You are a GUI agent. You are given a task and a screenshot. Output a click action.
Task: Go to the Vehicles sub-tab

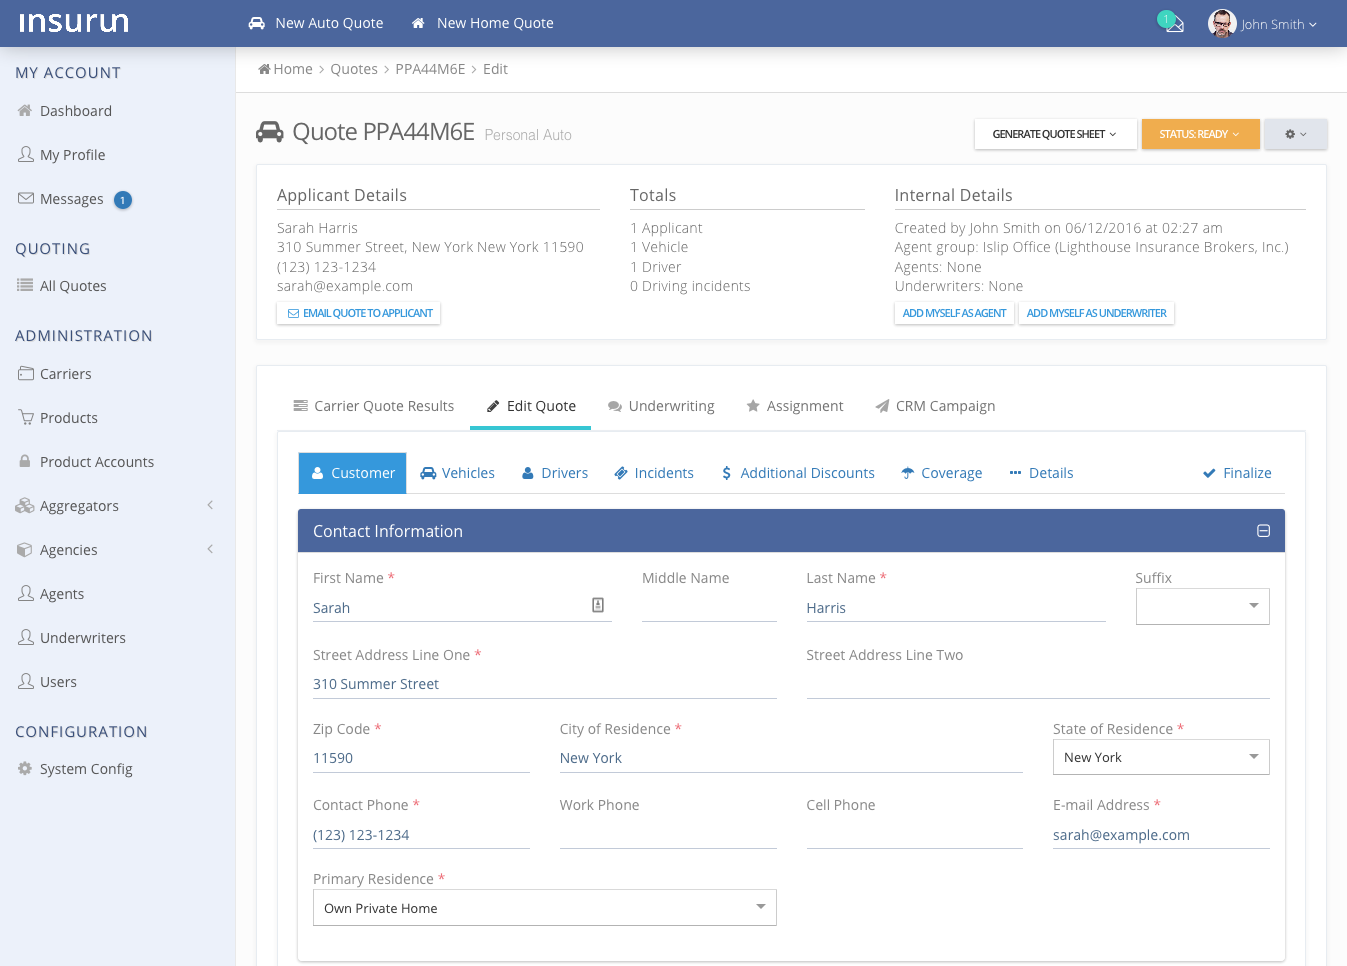pos(457,473)
